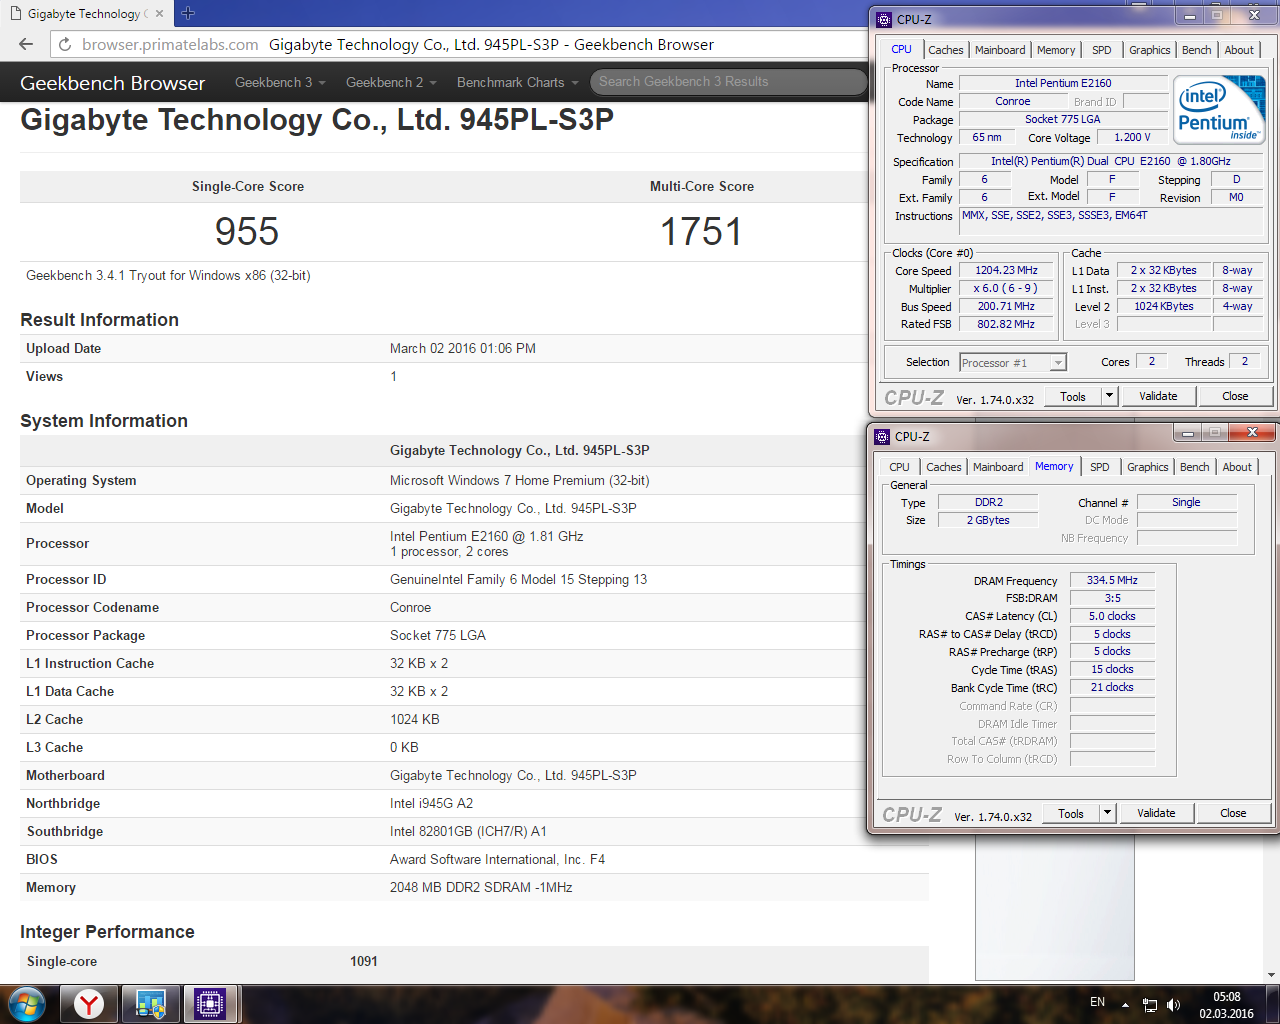Click the browser address bar

[460, 44]
